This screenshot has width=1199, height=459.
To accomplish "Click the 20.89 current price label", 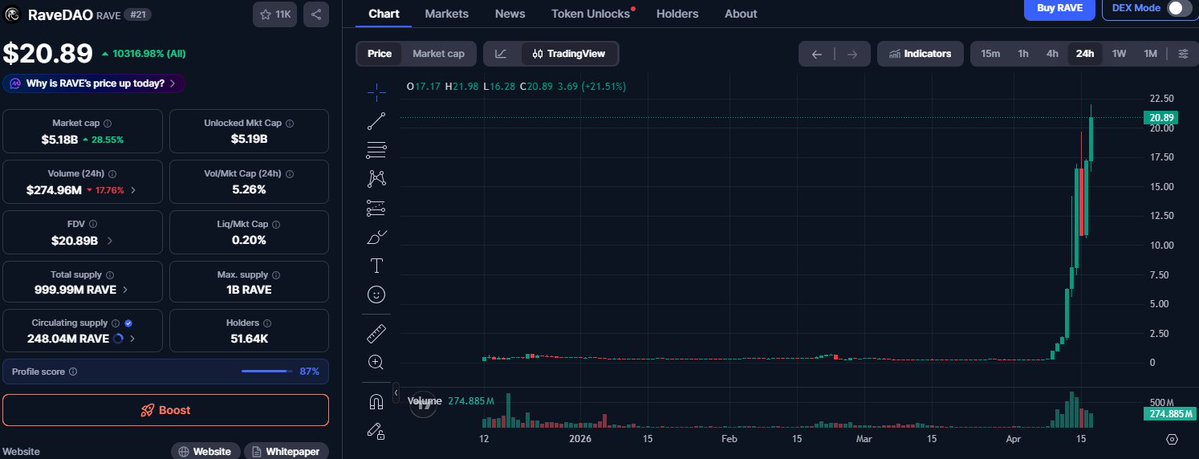I will coord(1162,117).
